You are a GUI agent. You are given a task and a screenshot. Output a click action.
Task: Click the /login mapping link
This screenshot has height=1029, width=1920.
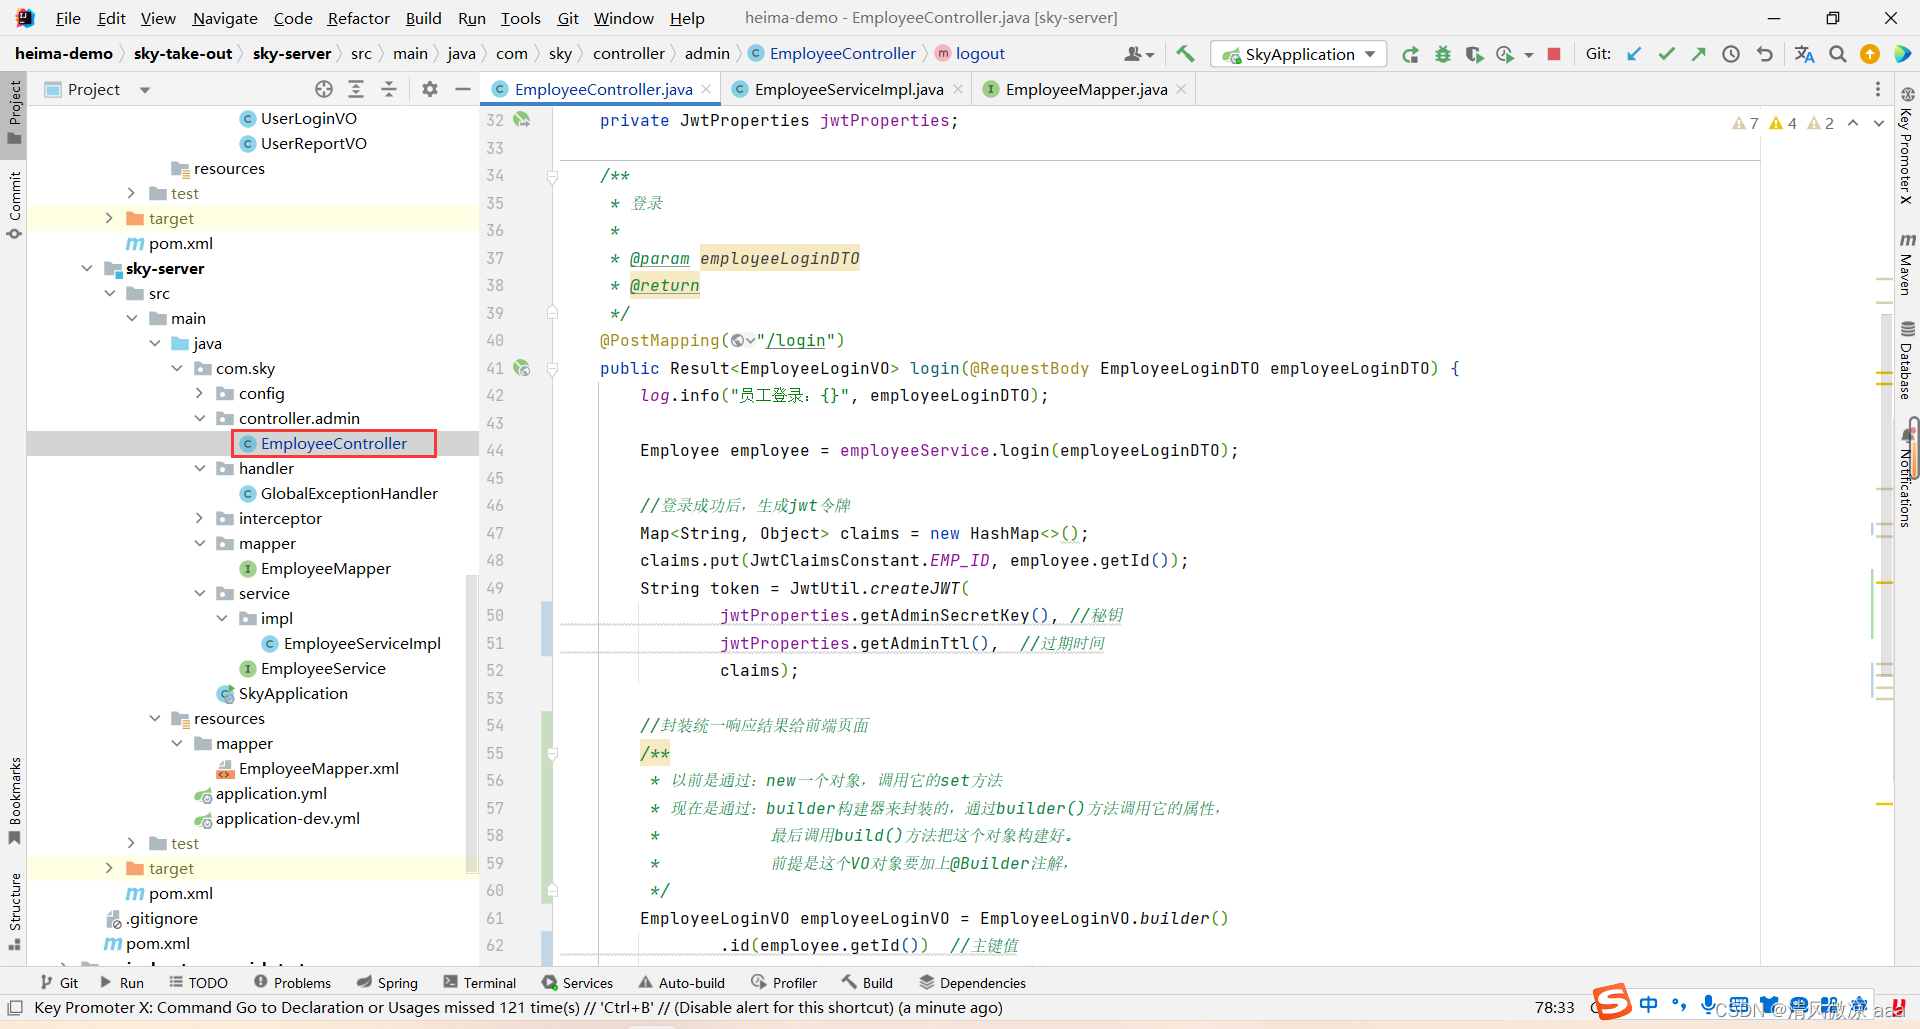coord(796,341)
